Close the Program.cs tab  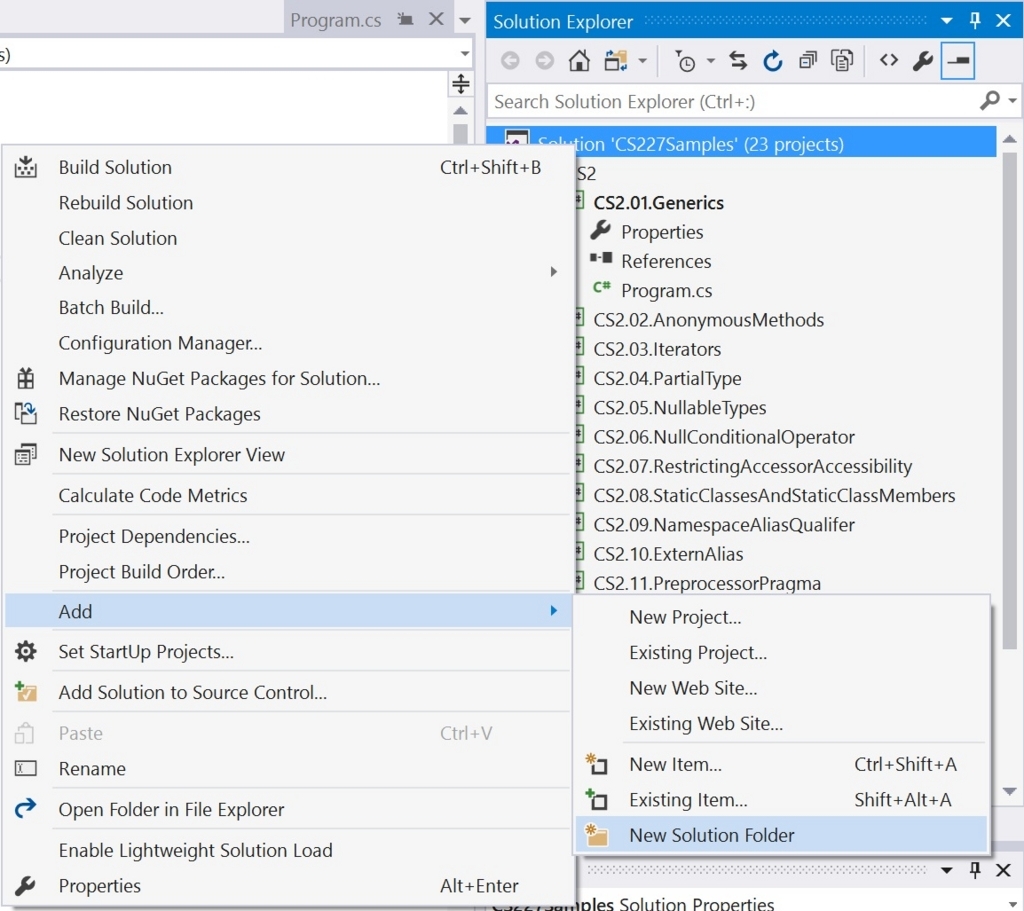436,20
